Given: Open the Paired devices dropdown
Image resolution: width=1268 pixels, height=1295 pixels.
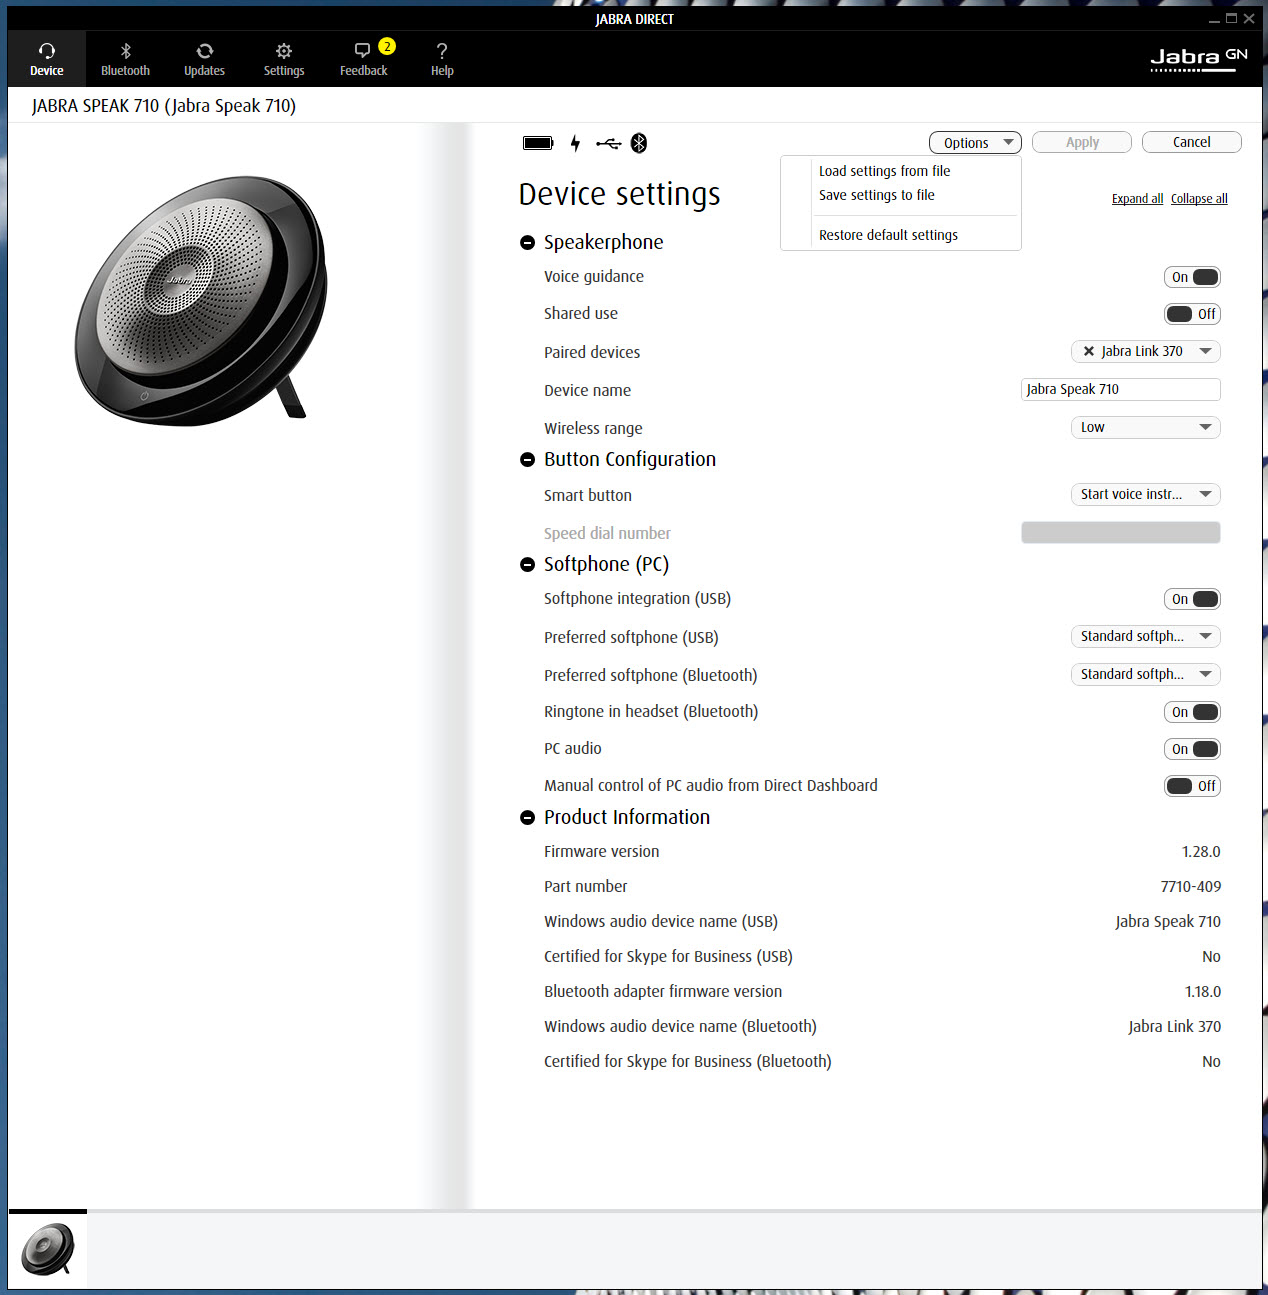Looking at the screenshot, I should pyautogui.click(x=1146, y=351).
